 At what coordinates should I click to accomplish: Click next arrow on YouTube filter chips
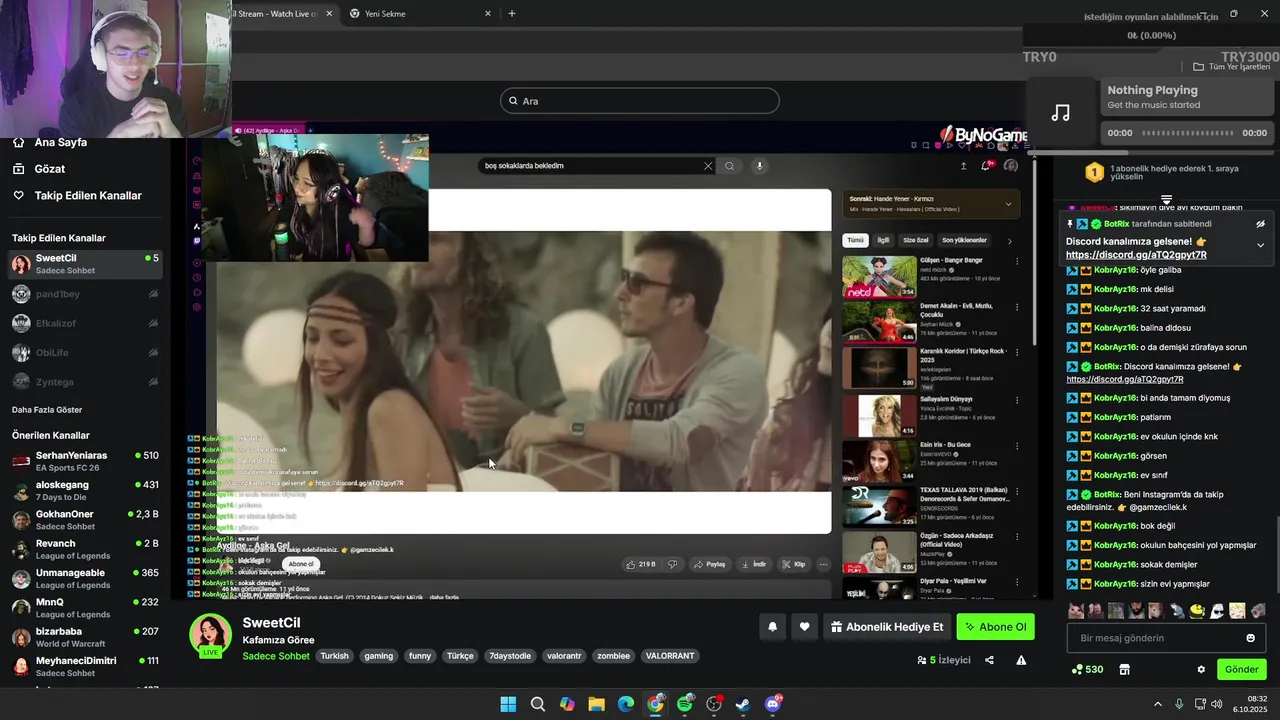click(x=1009, y=240)
